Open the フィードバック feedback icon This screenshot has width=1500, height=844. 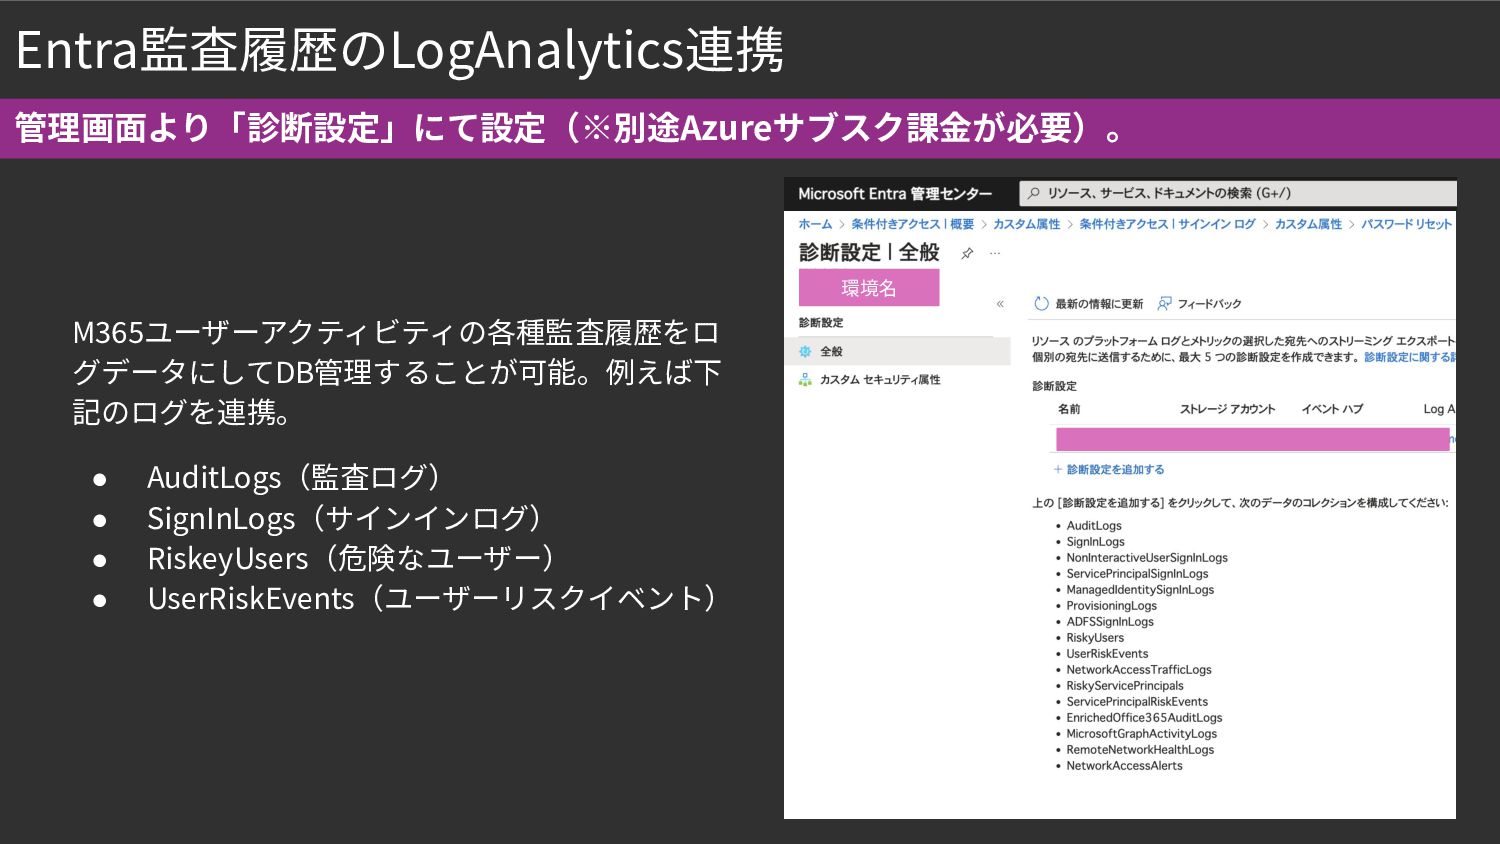point(1165,304)
